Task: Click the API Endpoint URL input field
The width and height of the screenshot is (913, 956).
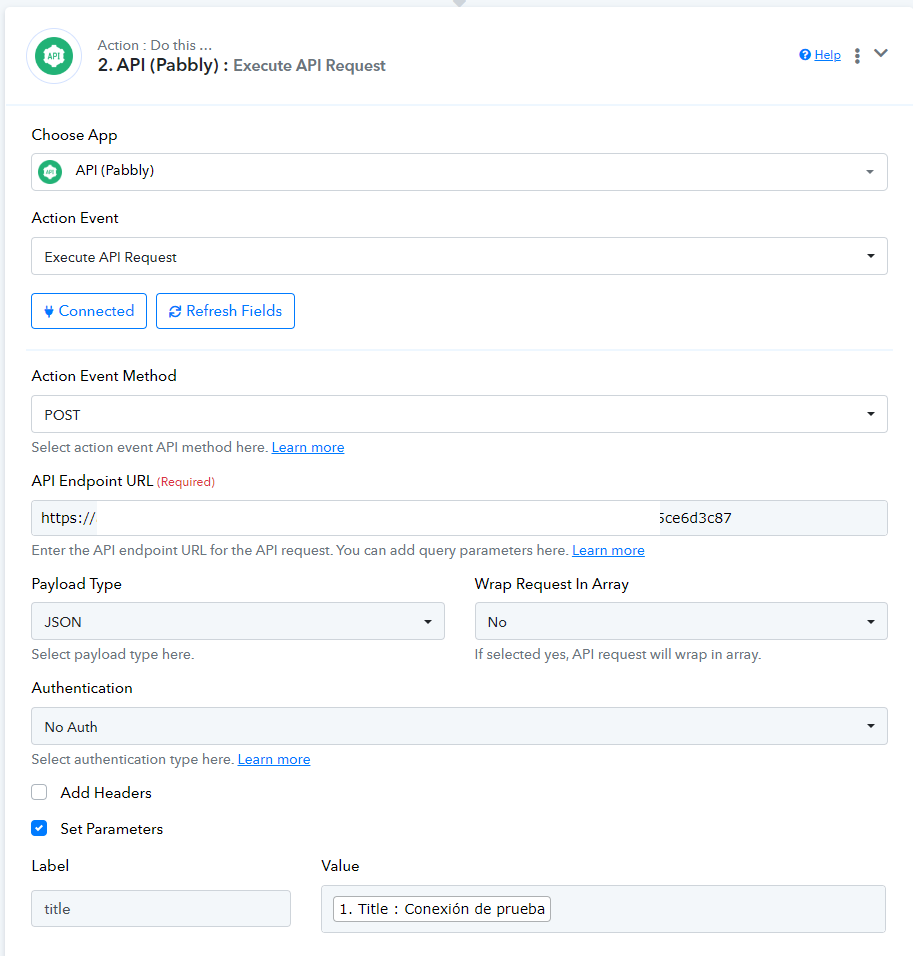Action: pos(459,518)
